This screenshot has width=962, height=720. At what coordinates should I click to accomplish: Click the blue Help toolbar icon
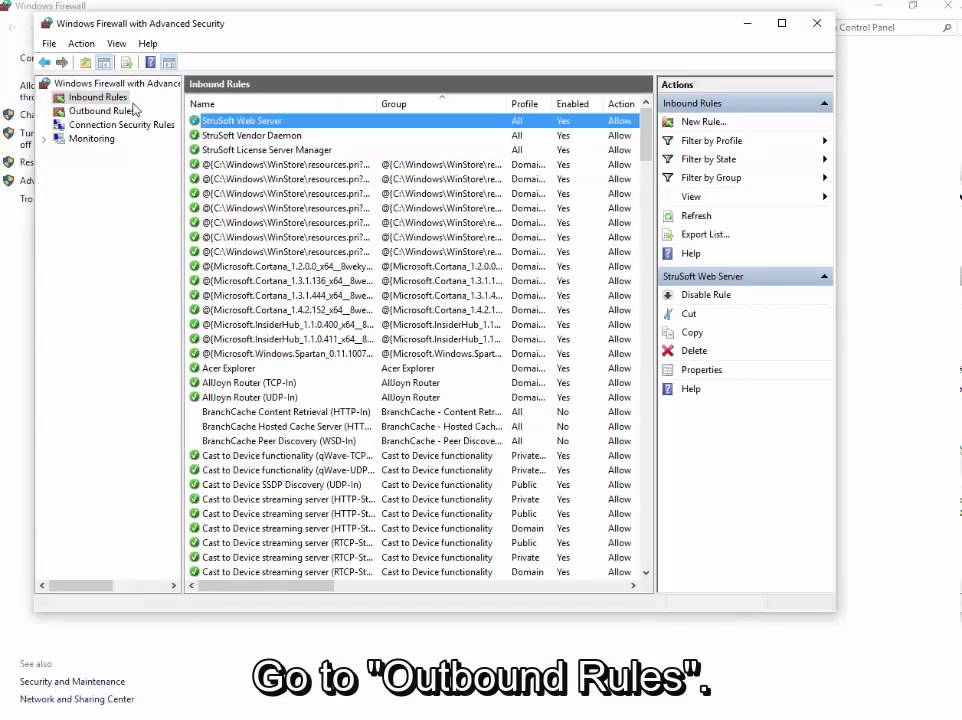(x=150, y=63)
